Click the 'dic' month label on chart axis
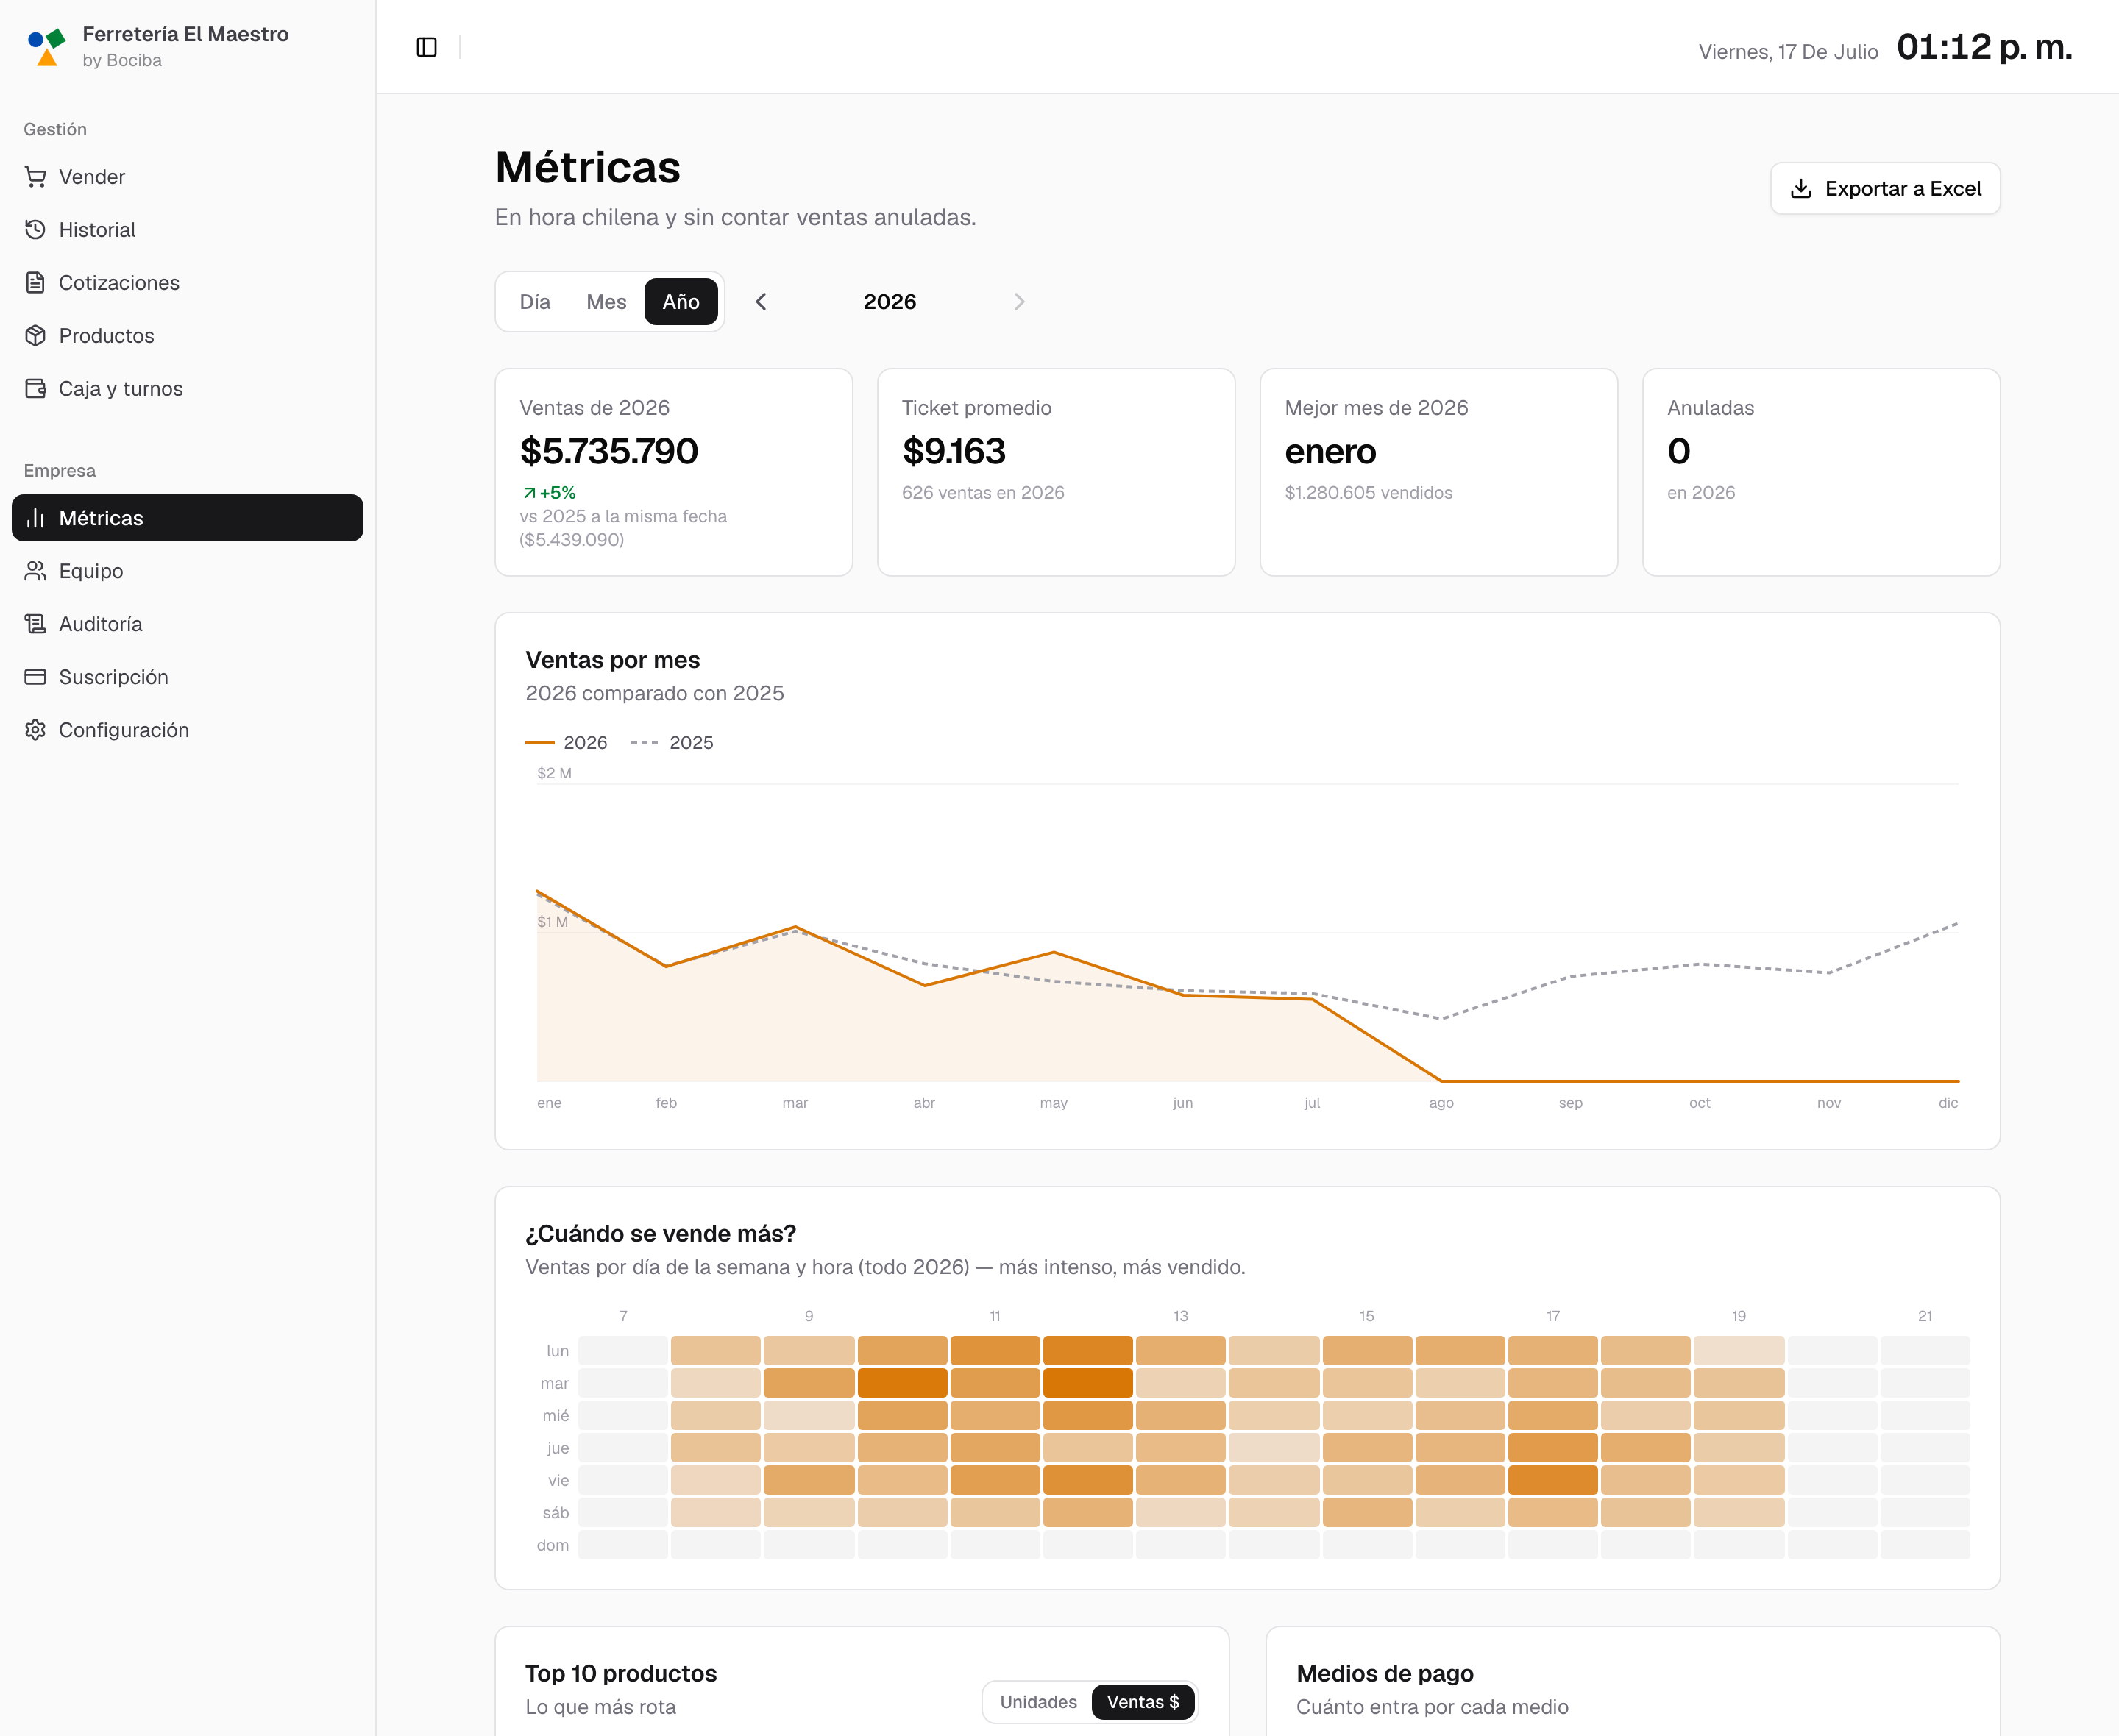2119x1736 pixels. (x=1948, y=1103)
